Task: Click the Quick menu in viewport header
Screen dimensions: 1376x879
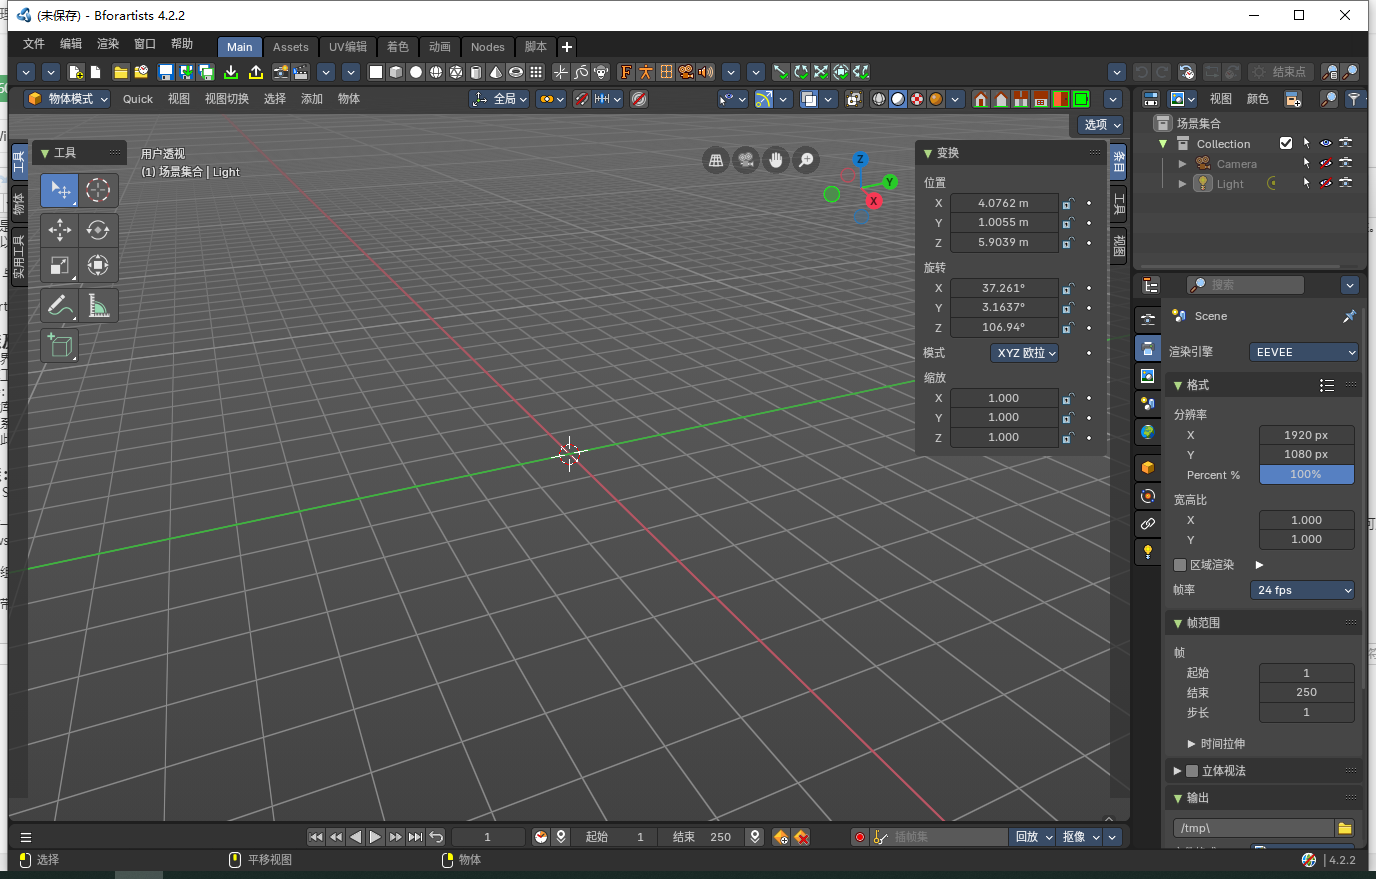Action: [138, 99]
